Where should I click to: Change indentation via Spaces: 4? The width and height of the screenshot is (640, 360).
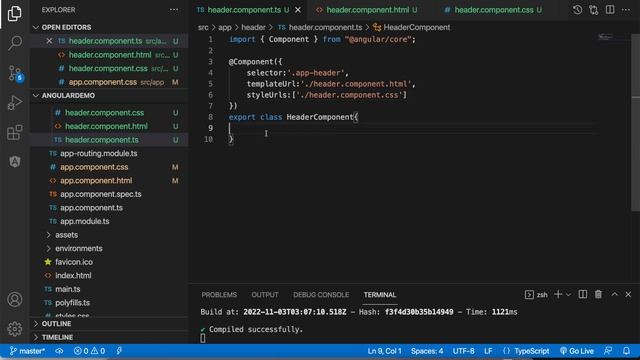[427, 351]
